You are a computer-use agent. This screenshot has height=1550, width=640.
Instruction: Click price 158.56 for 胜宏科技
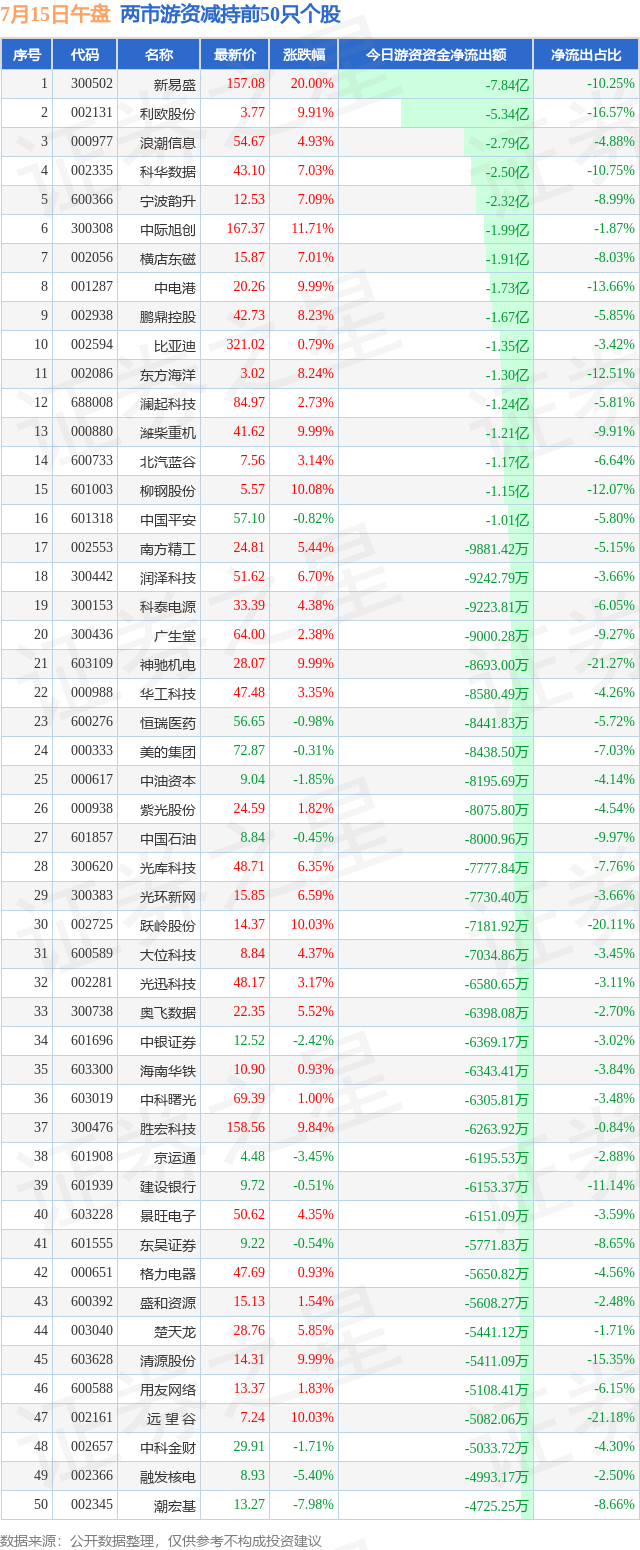click(x=246, y=1128)
